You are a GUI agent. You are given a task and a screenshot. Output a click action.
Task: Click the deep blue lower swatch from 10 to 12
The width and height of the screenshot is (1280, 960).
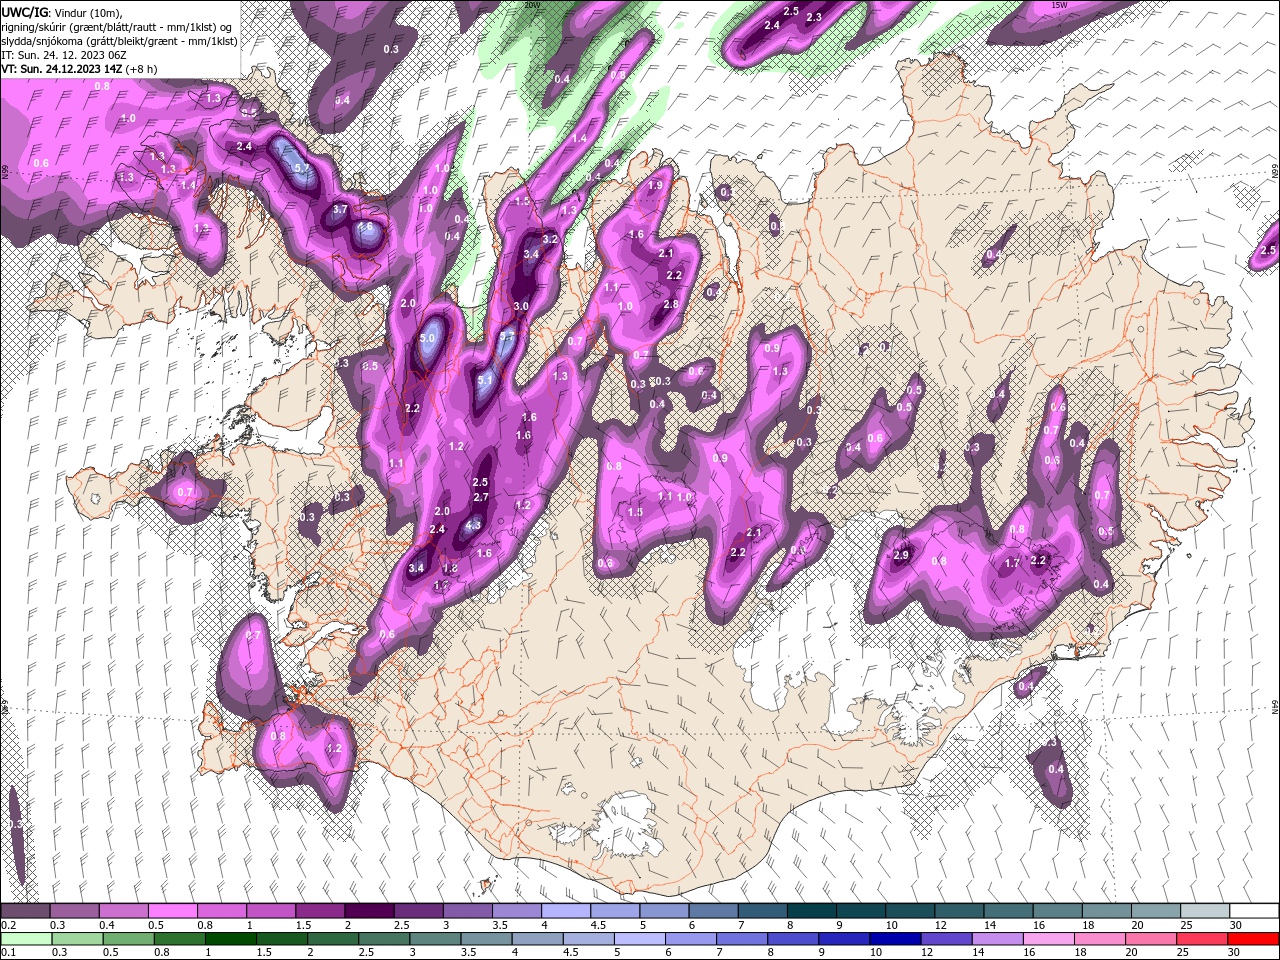896,938
